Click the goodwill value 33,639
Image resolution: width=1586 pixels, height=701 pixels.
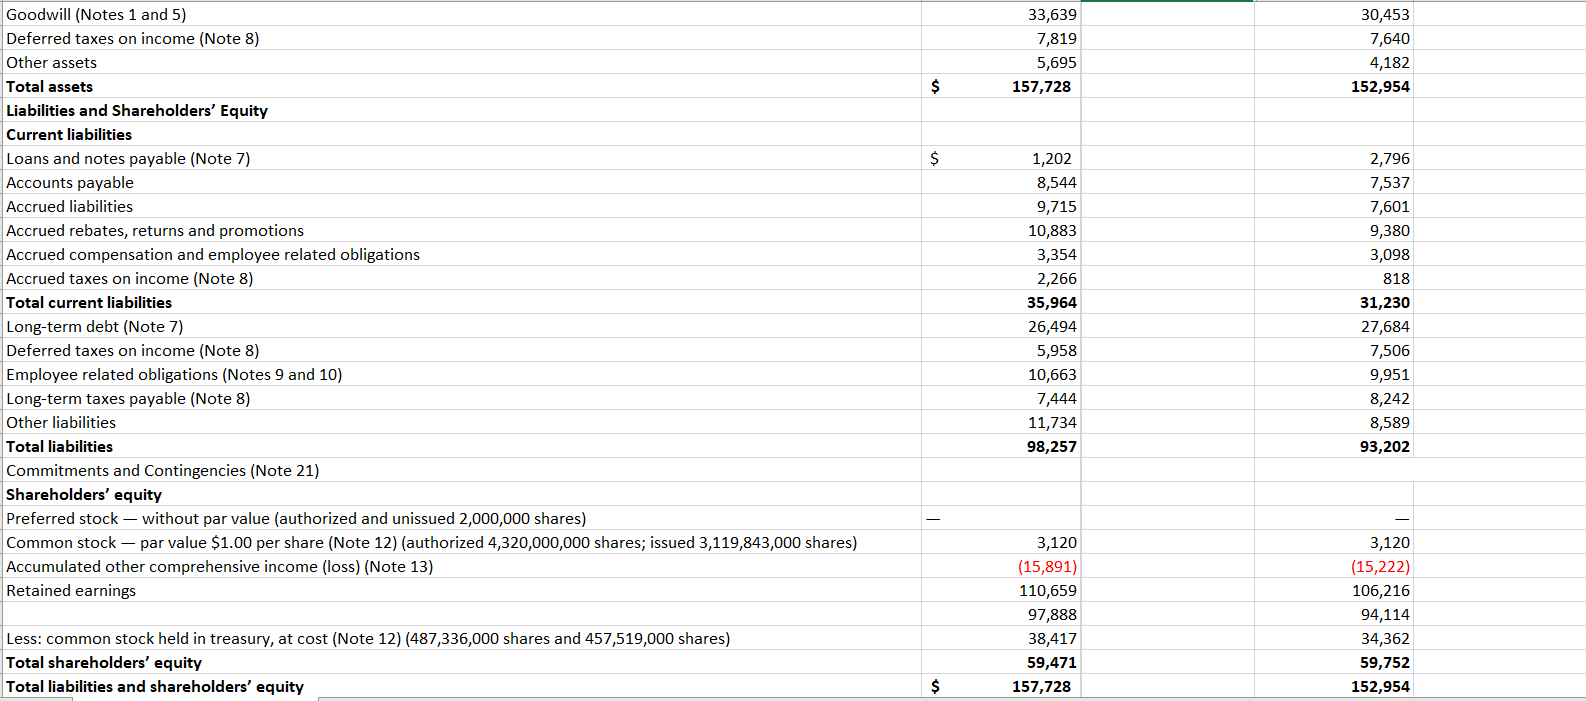(1001, 14)
